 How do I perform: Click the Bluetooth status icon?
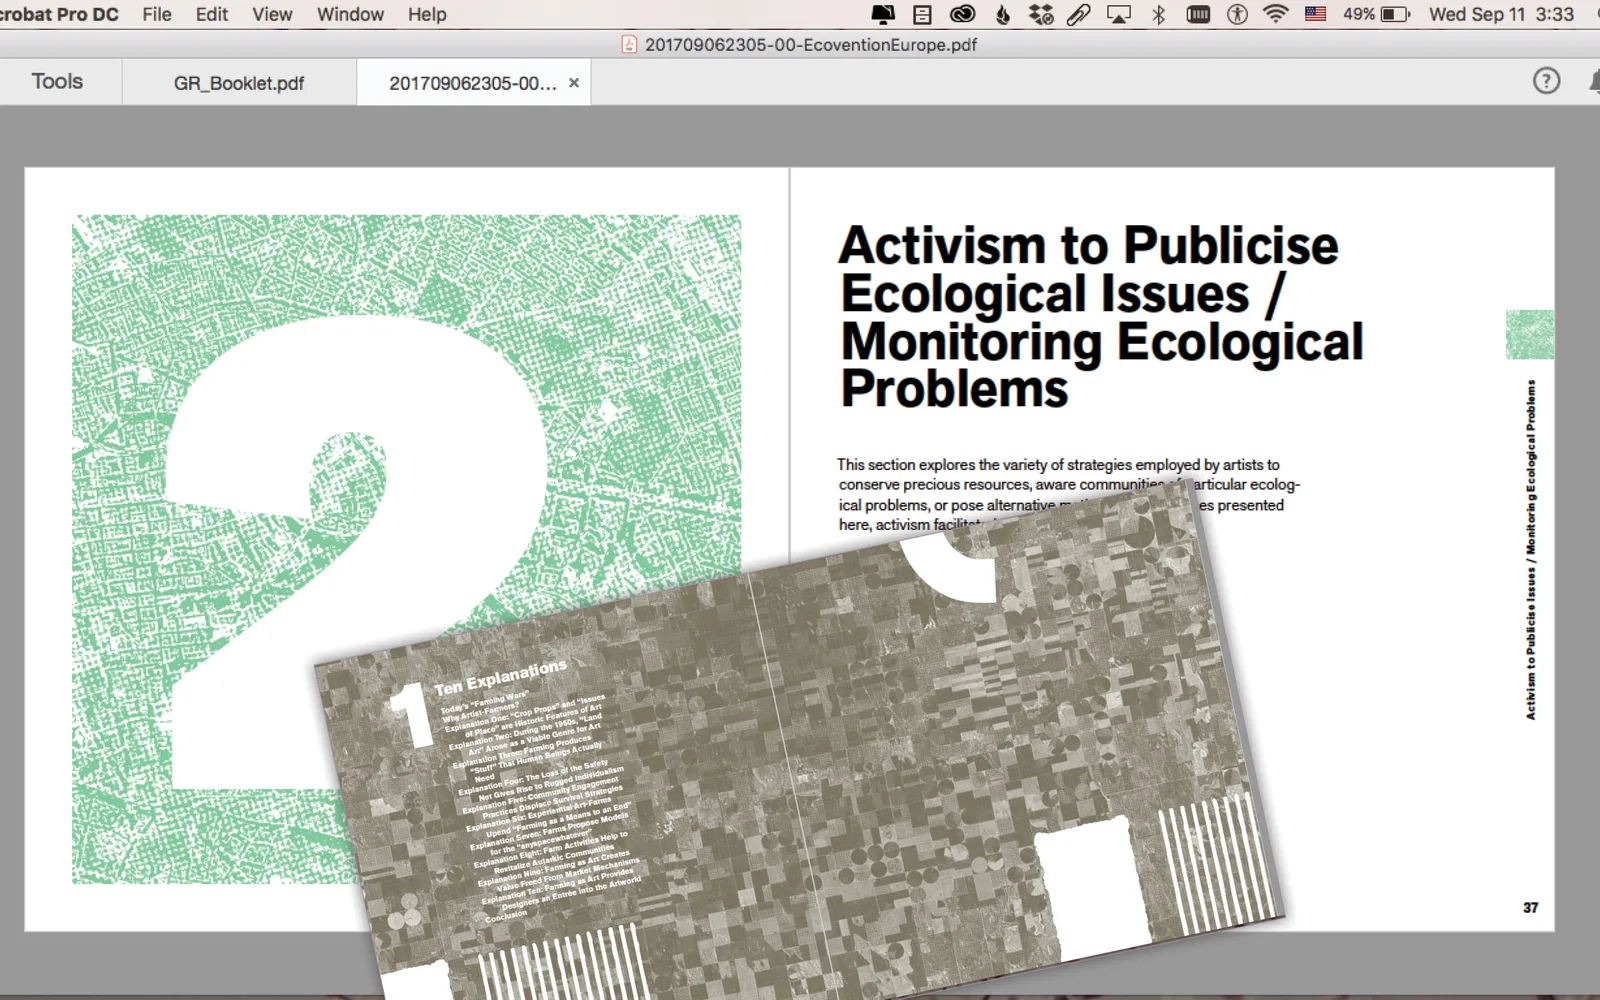1159,14
